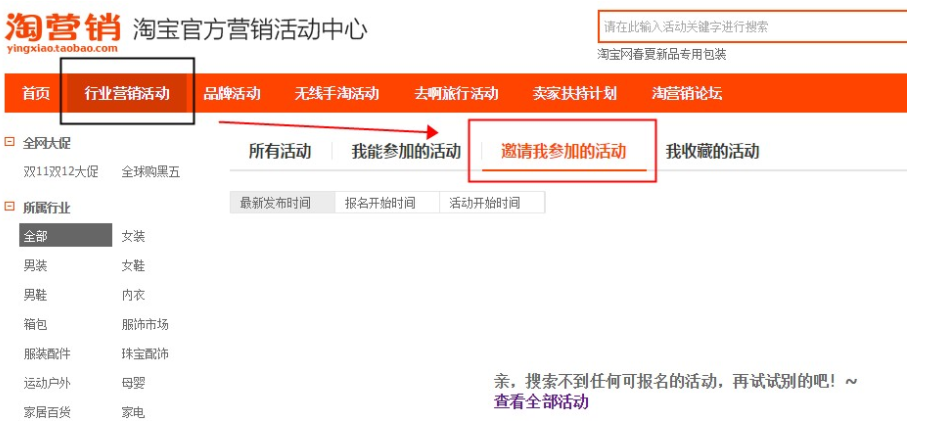Filter by 男装 industry
Viewport: 928px width, 427px height.
coord(35,265)
